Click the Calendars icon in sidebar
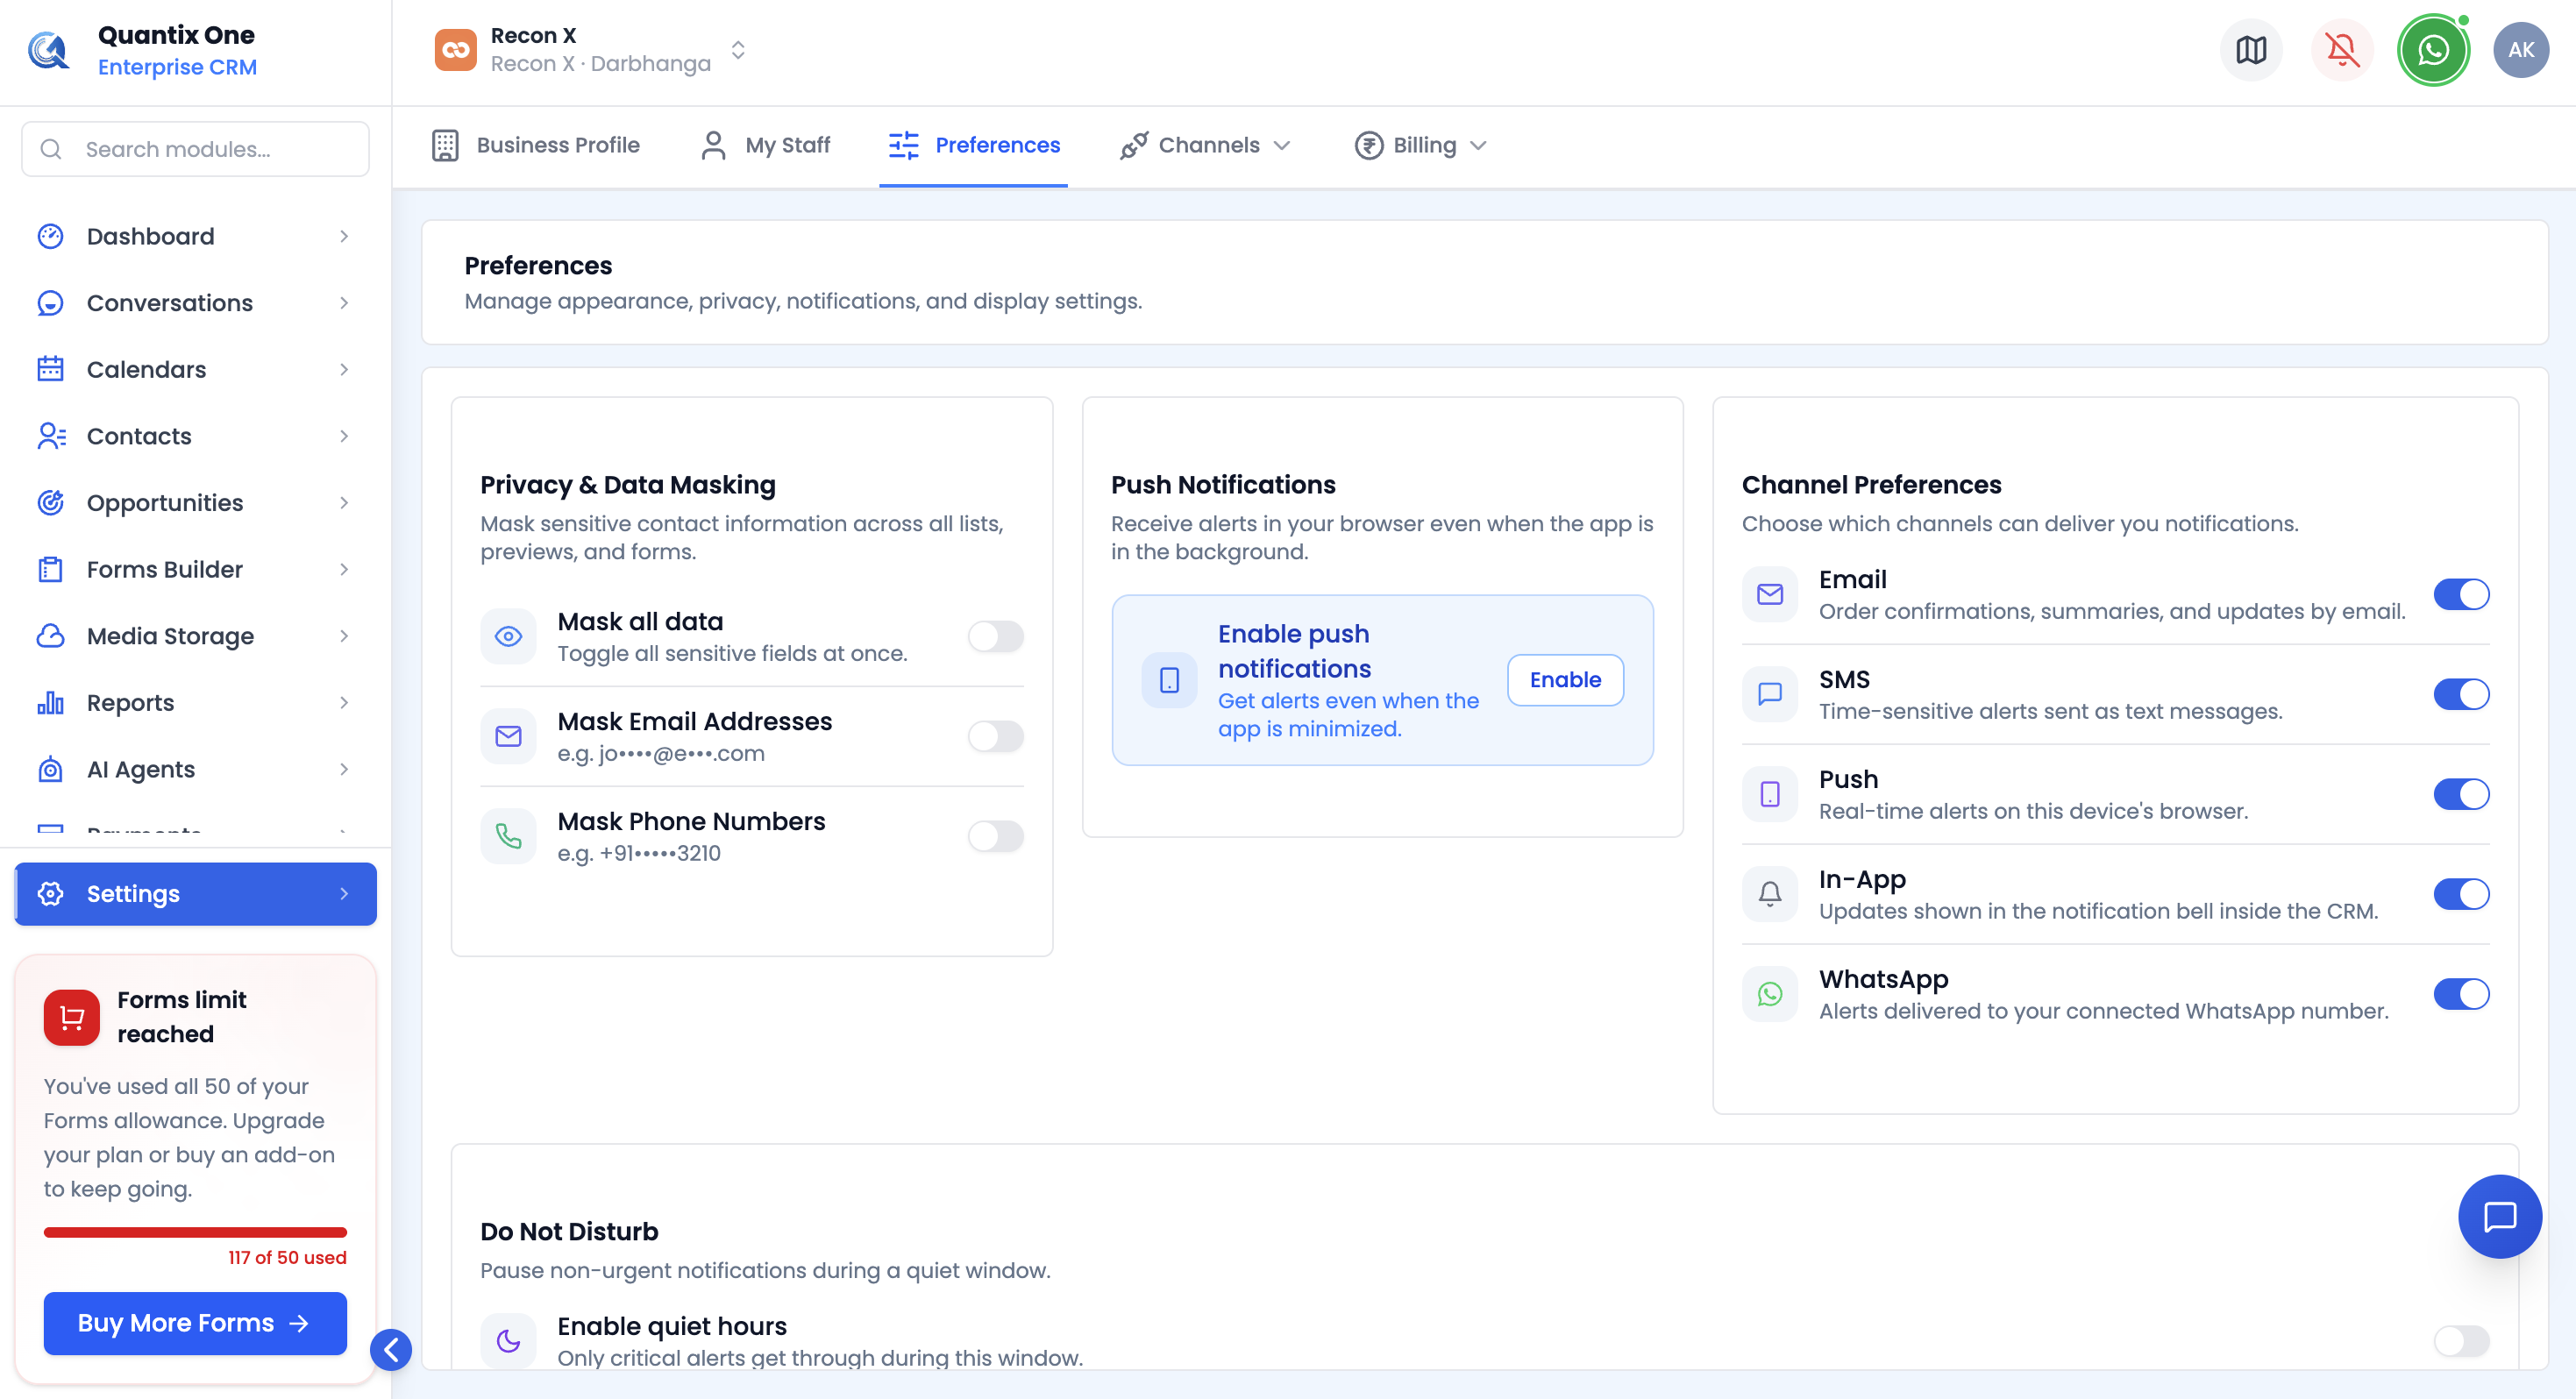 point(51,370)
